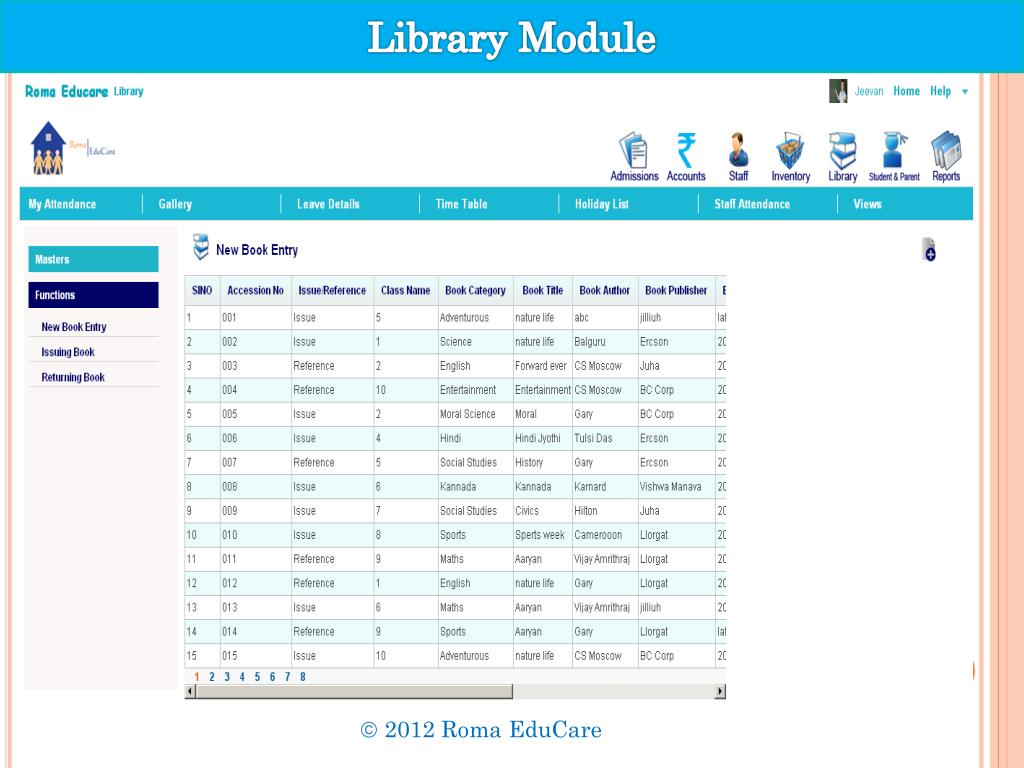Click the Hilton author cell

pos(605,511)
